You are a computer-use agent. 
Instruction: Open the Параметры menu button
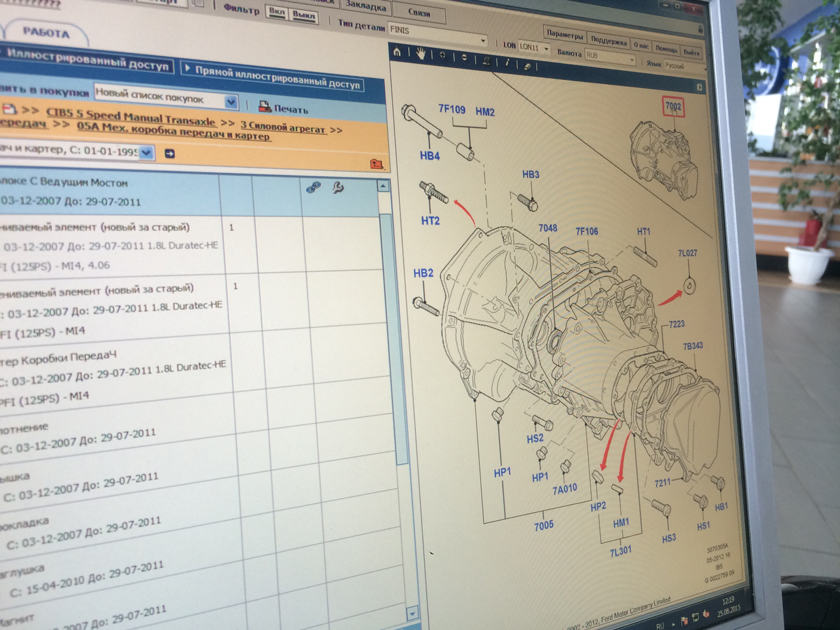tap(564, 35)
